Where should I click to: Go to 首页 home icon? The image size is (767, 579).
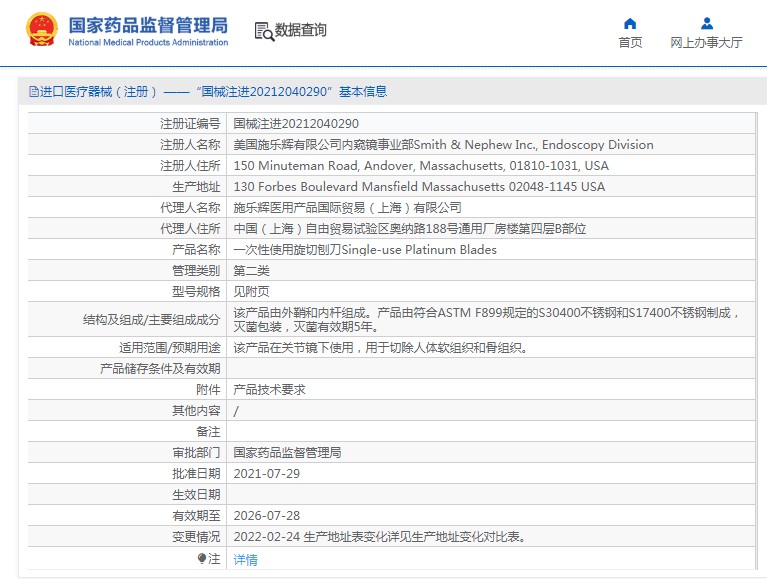(630, 23)
